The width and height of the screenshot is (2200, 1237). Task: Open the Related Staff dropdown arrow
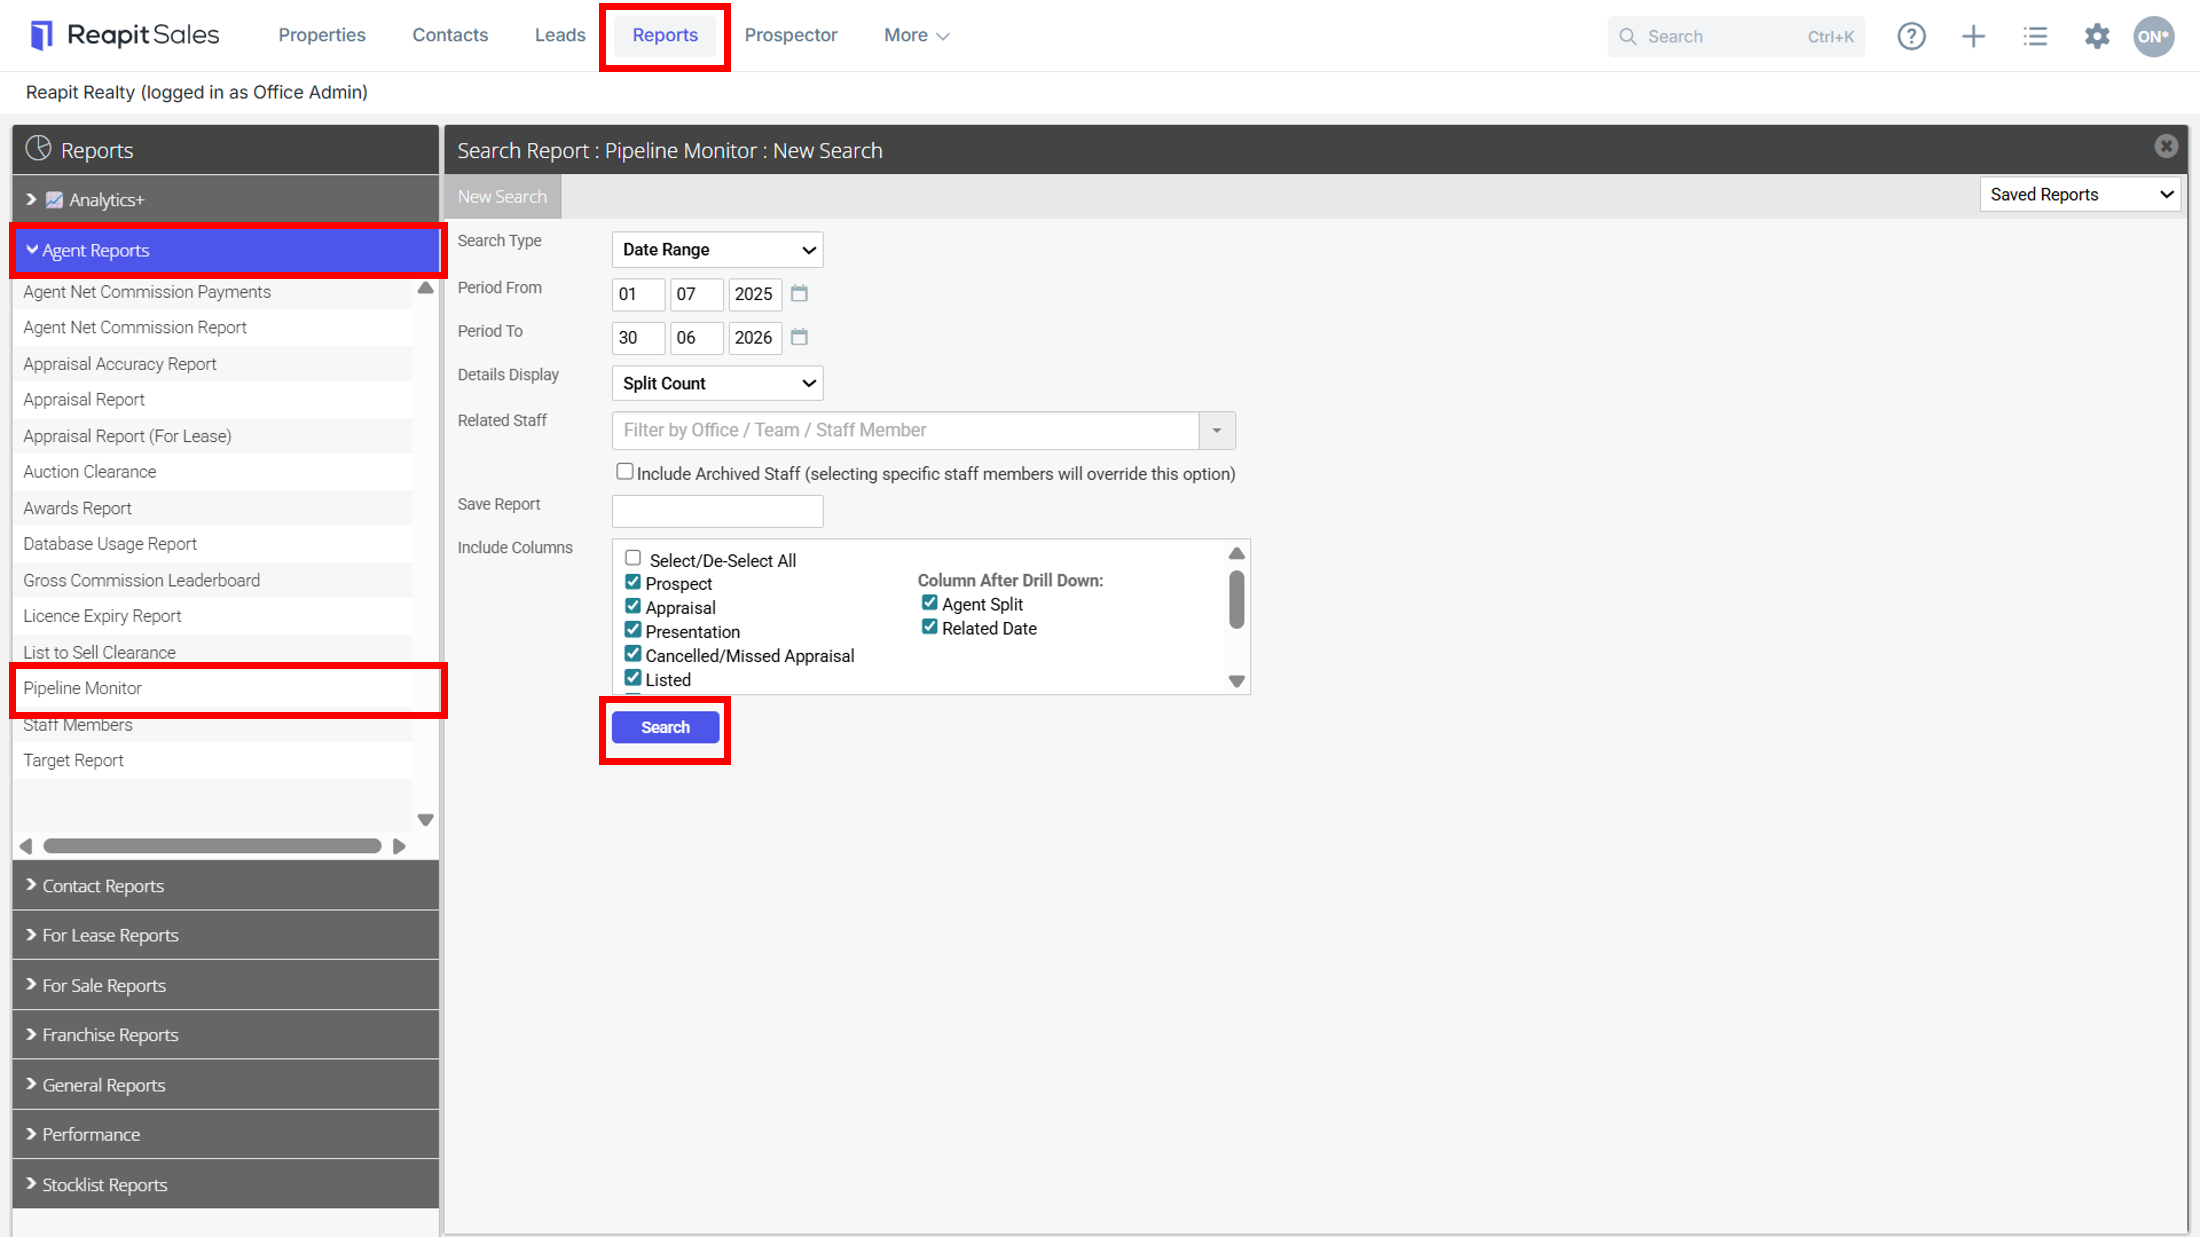(1217, 430)
